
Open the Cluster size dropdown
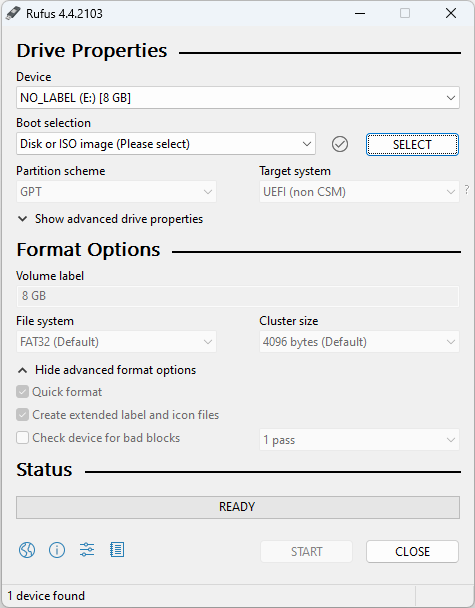point(359,342)
